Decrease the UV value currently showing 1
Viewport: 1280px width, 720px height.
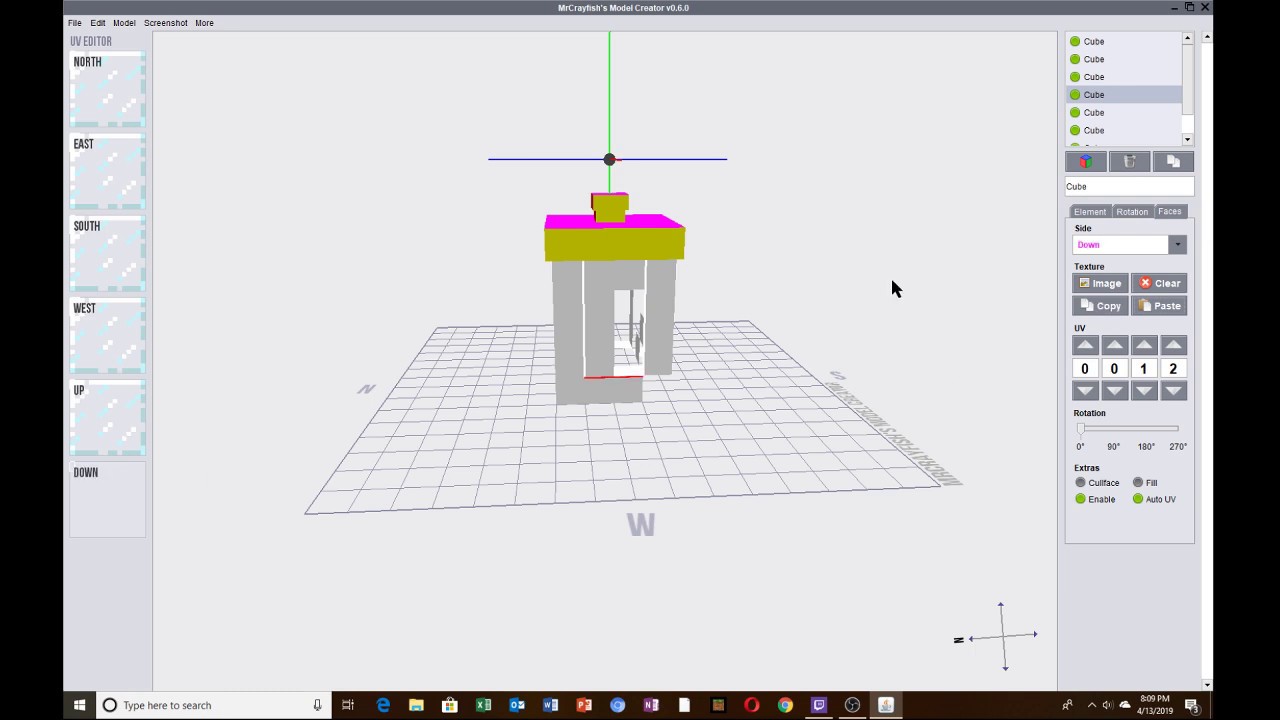pos(1144,391)
